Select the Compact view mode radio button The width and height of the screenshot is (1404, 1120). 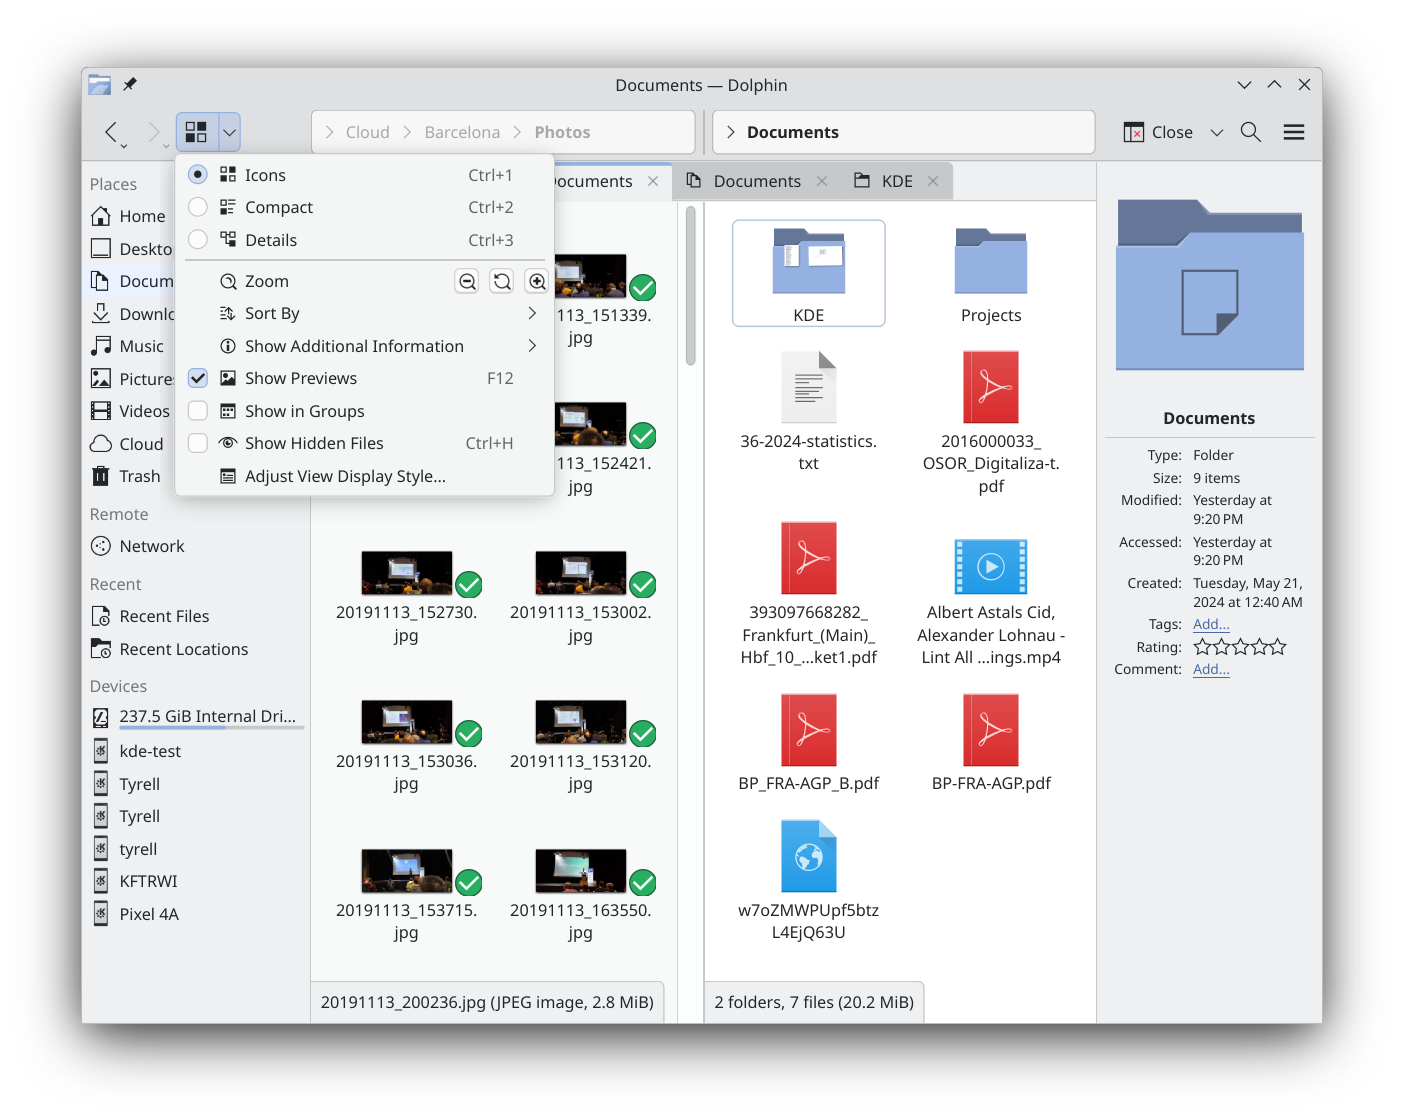198,207
